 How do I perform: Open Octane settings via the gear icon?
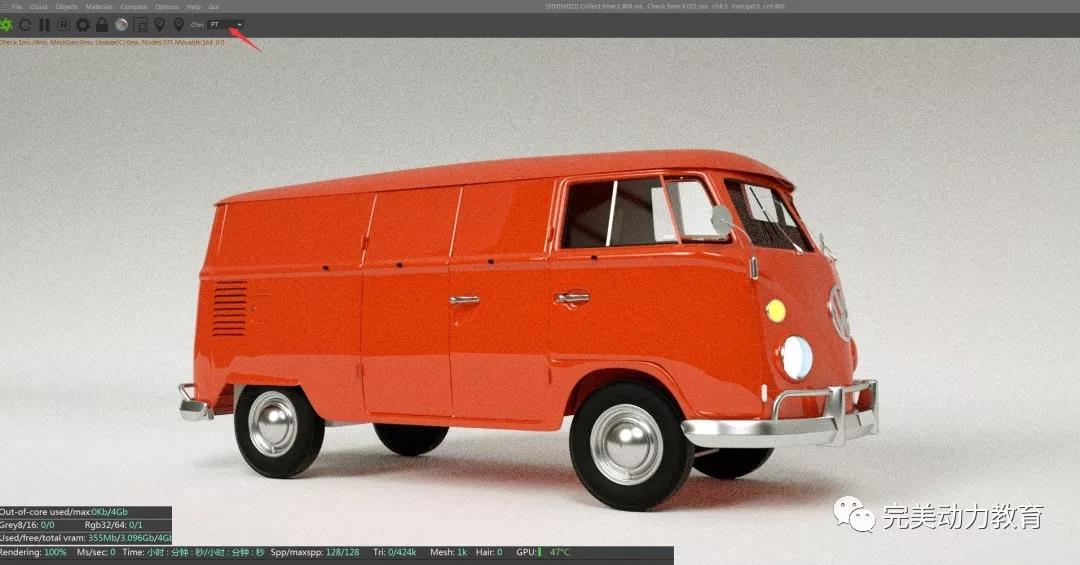[83, 25]
